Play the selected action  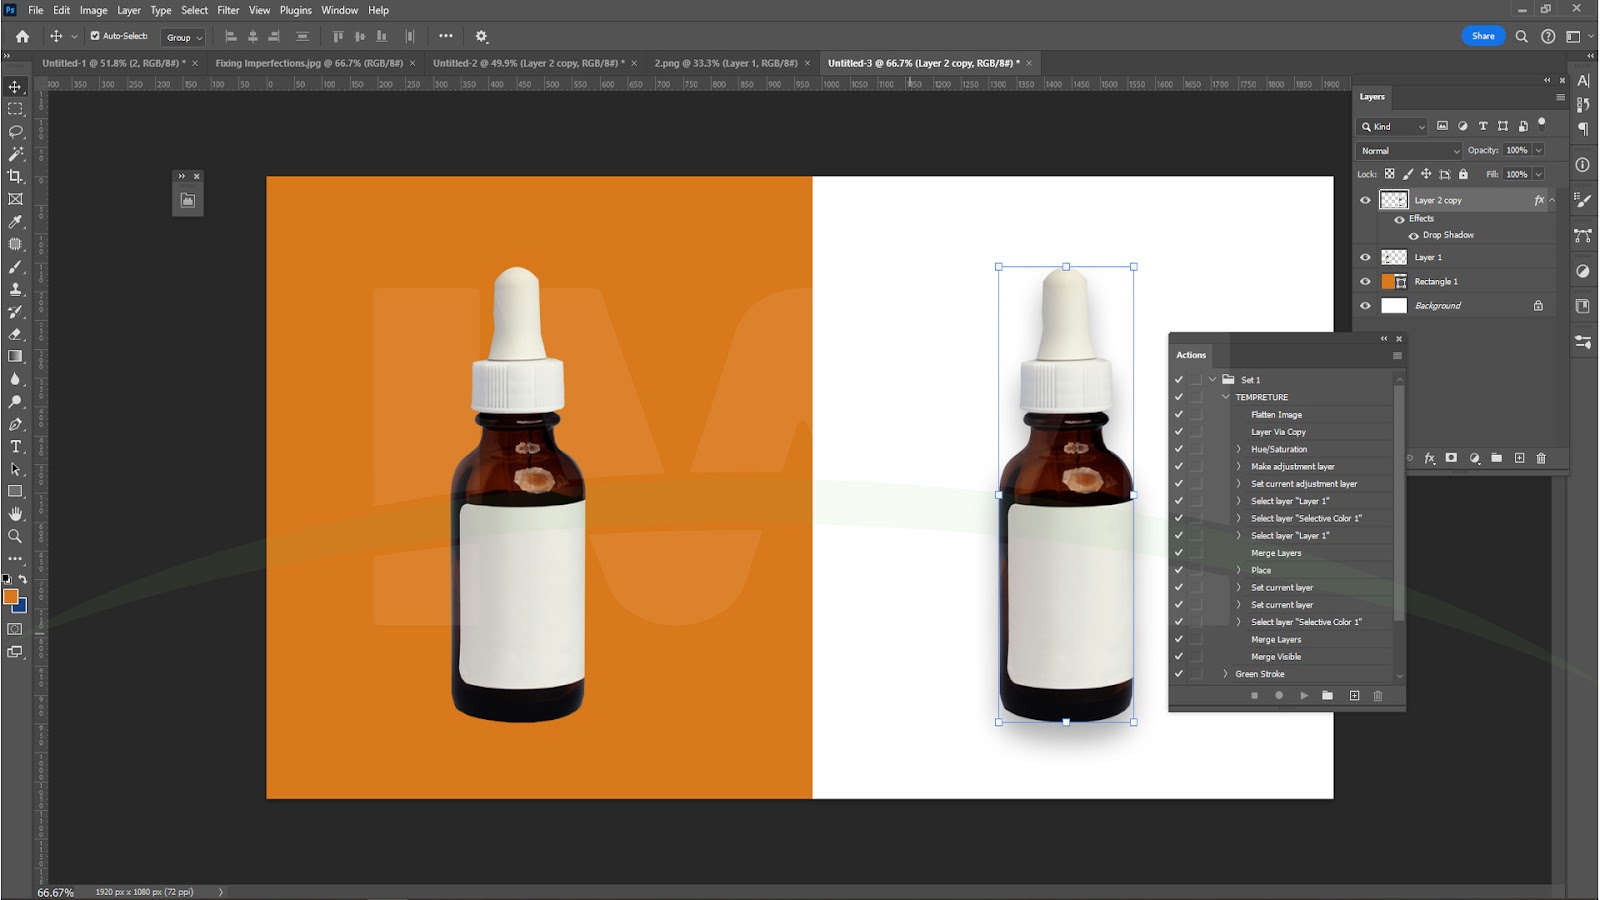pos(1303,695)
